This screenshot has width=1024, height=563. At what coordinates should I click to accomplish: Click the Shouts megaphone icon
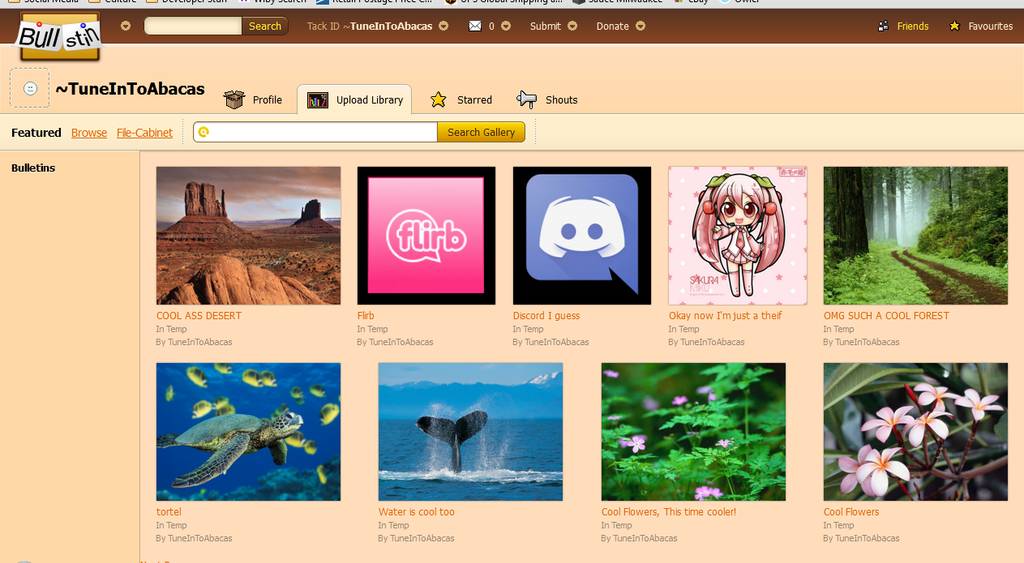[x=526, y=99]
